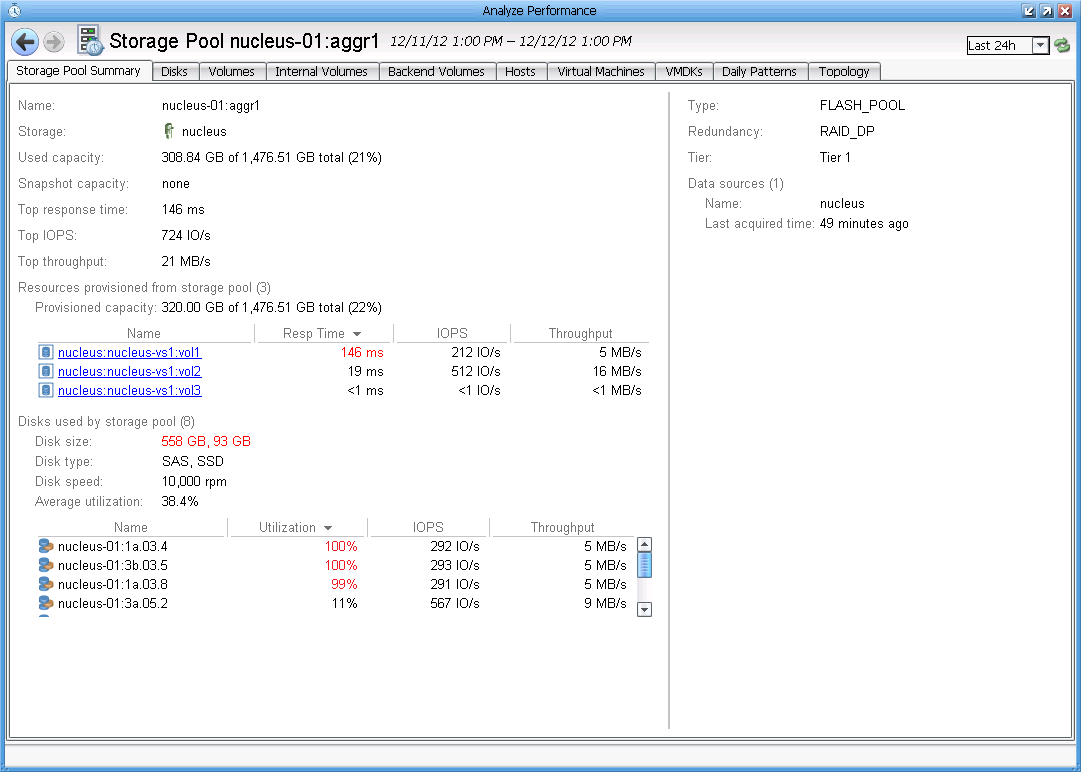Click the Tier 1 value
This screenshot has width=1081, height=772.
(x=835, y=158)
